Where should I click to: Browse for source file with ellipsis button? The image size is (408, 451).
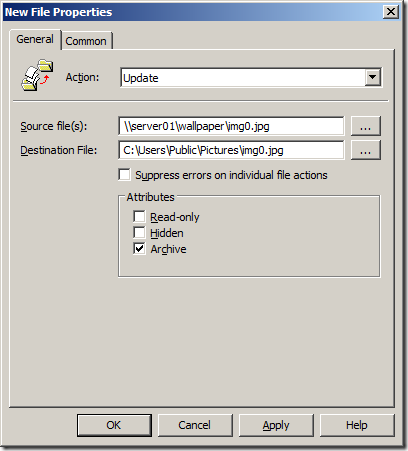click(366, 126)
